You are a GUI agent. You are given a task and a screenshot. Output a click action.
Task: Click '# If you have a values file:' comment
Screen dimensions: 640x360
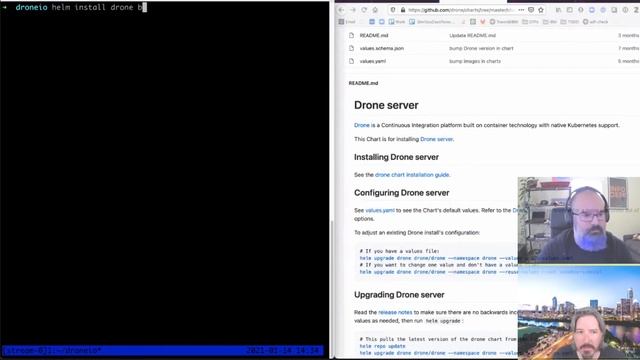(400, 251)
